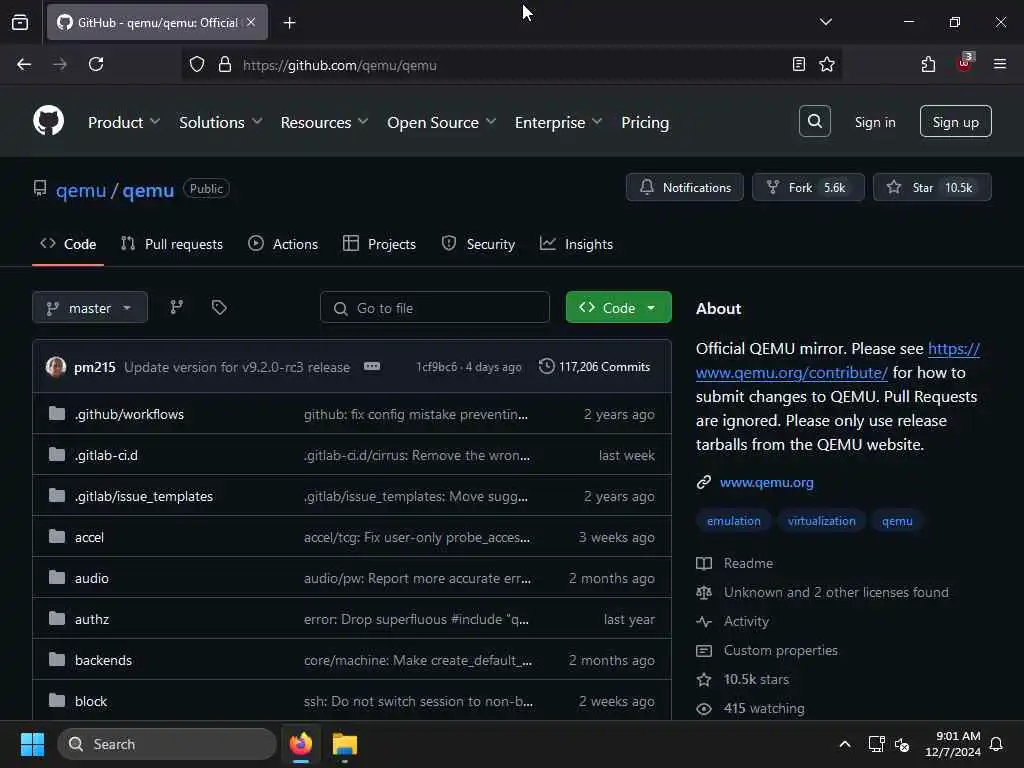The image size is (1024, 768).
Task: Click the Sign up button
Action: [955, 121]
